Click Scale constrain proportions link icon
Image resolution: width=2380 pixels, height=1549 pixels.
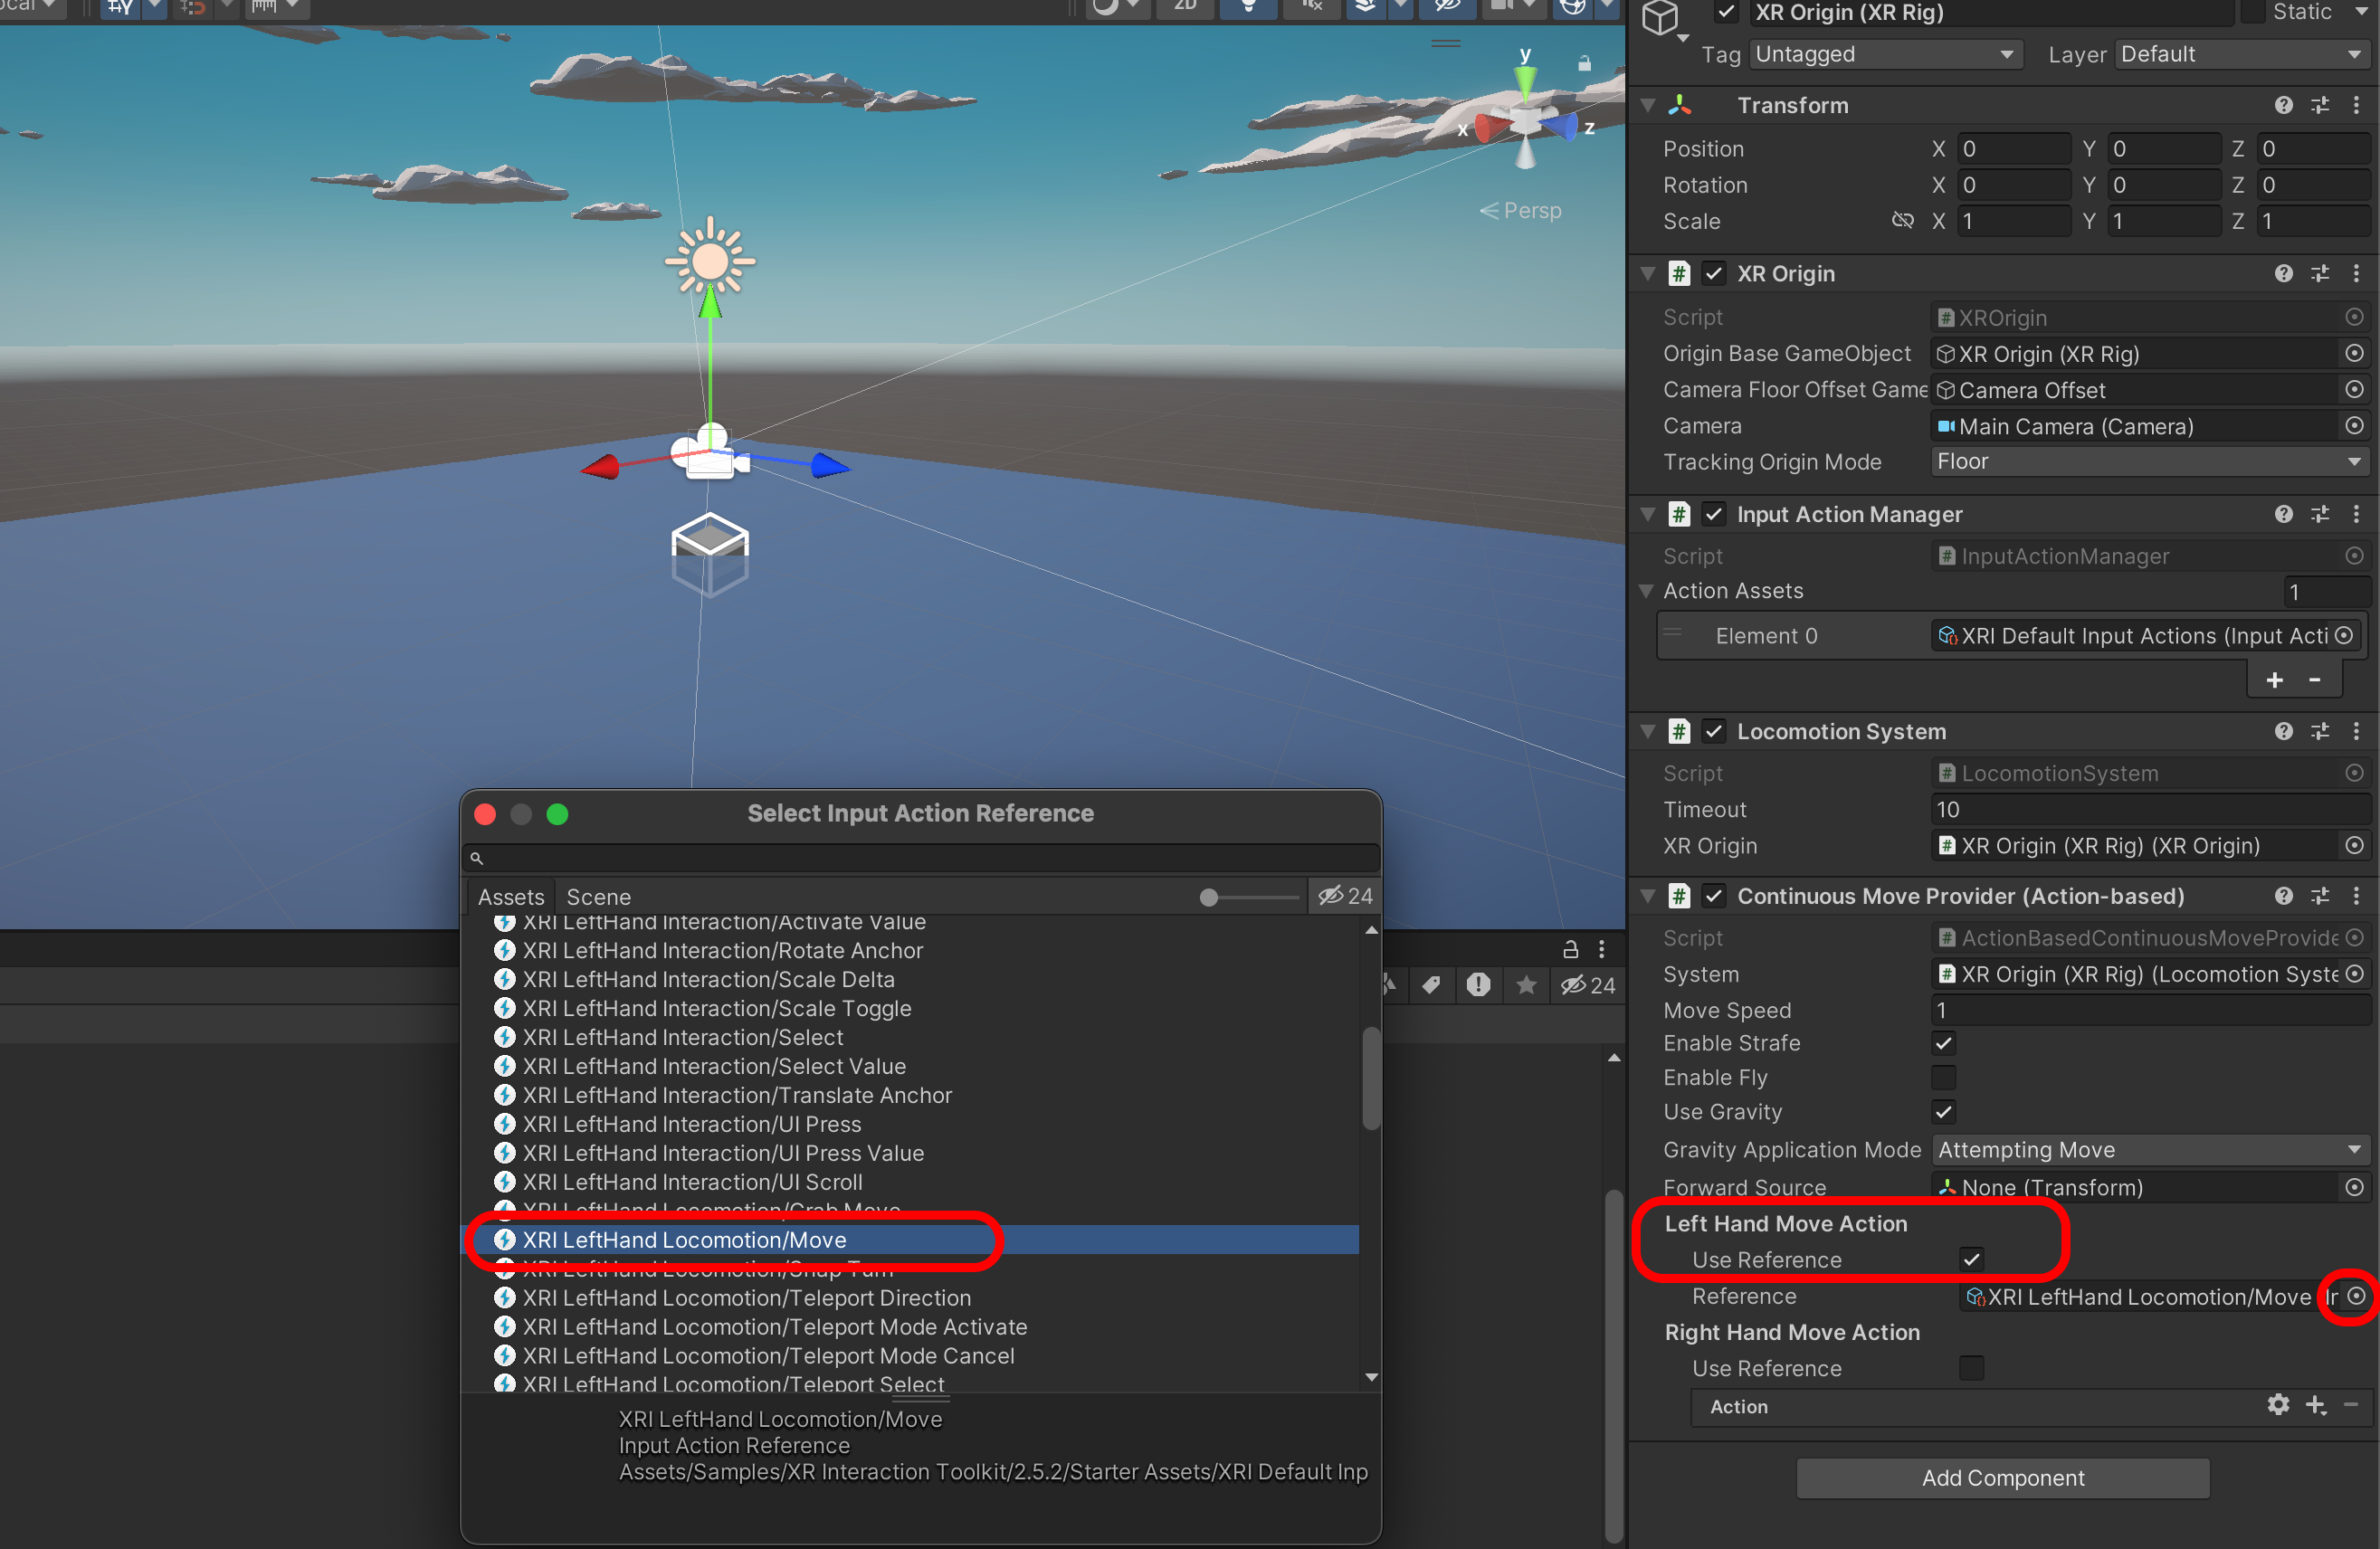[x=1902, y=221]
